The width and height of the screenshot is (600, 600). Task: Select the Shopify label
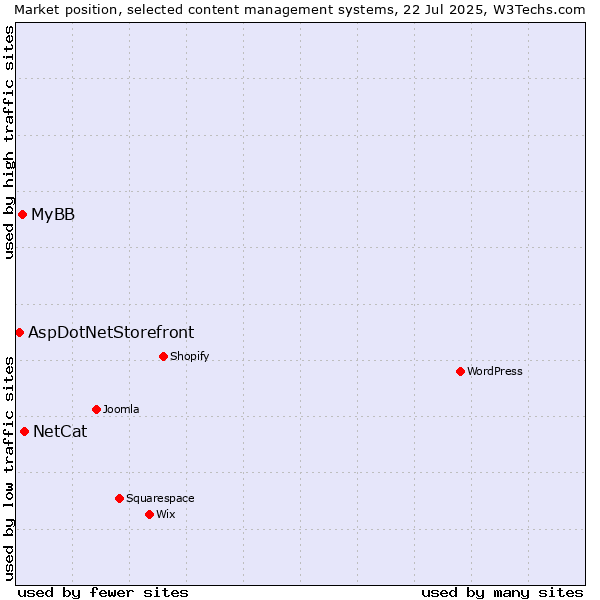[189, 356]
